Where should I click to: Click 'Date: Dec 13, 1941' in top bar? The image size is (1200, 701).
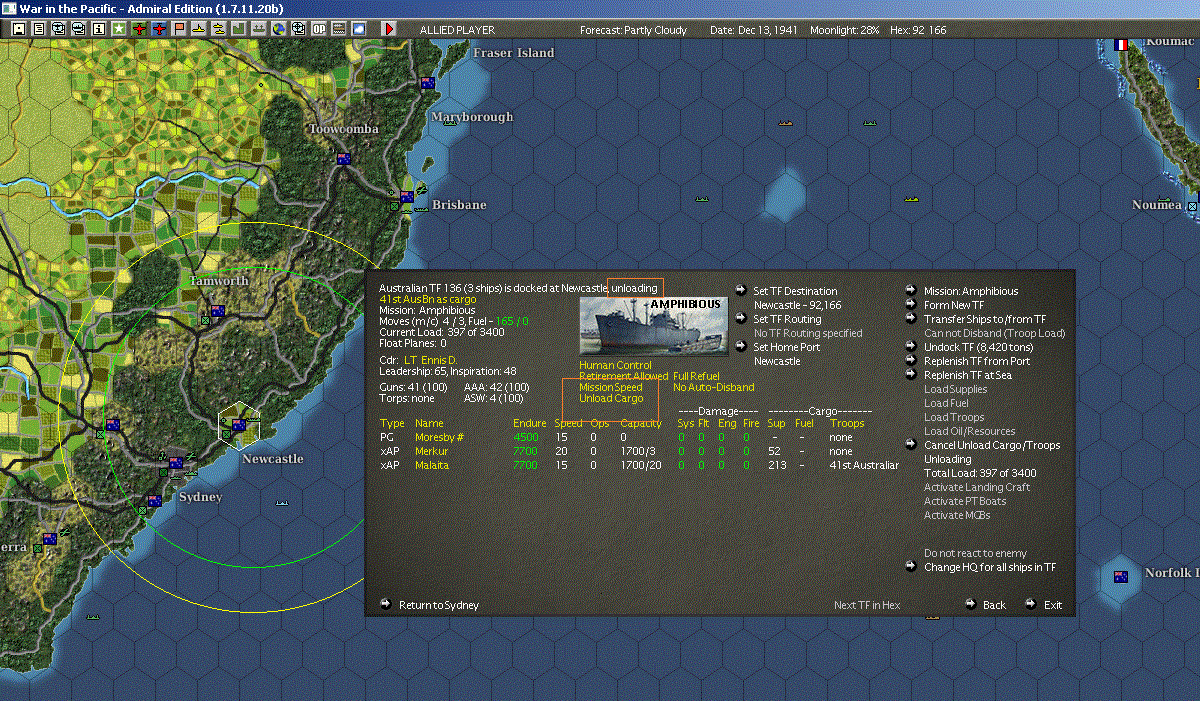[x=754, y=31]
